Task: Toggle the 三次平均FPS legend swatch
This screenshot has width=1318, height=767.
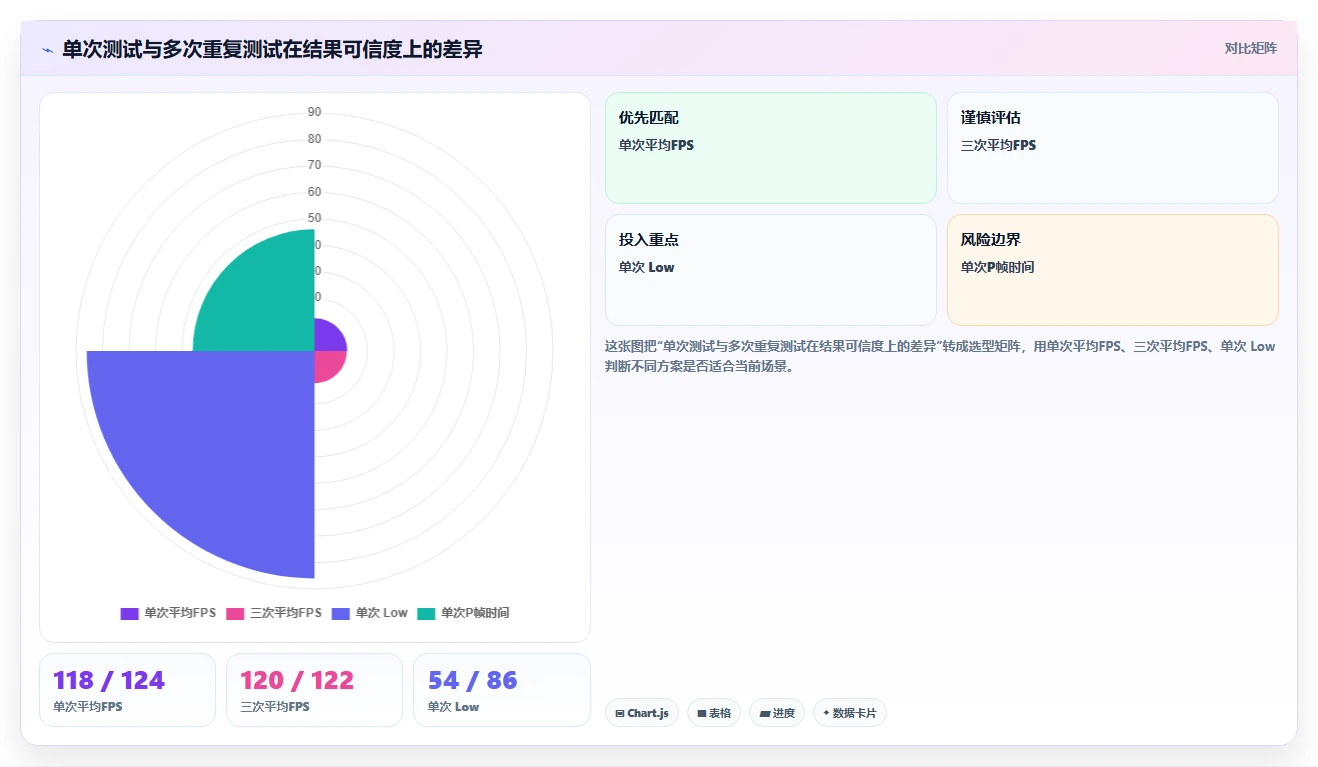Action: click(x=236, y=613)
